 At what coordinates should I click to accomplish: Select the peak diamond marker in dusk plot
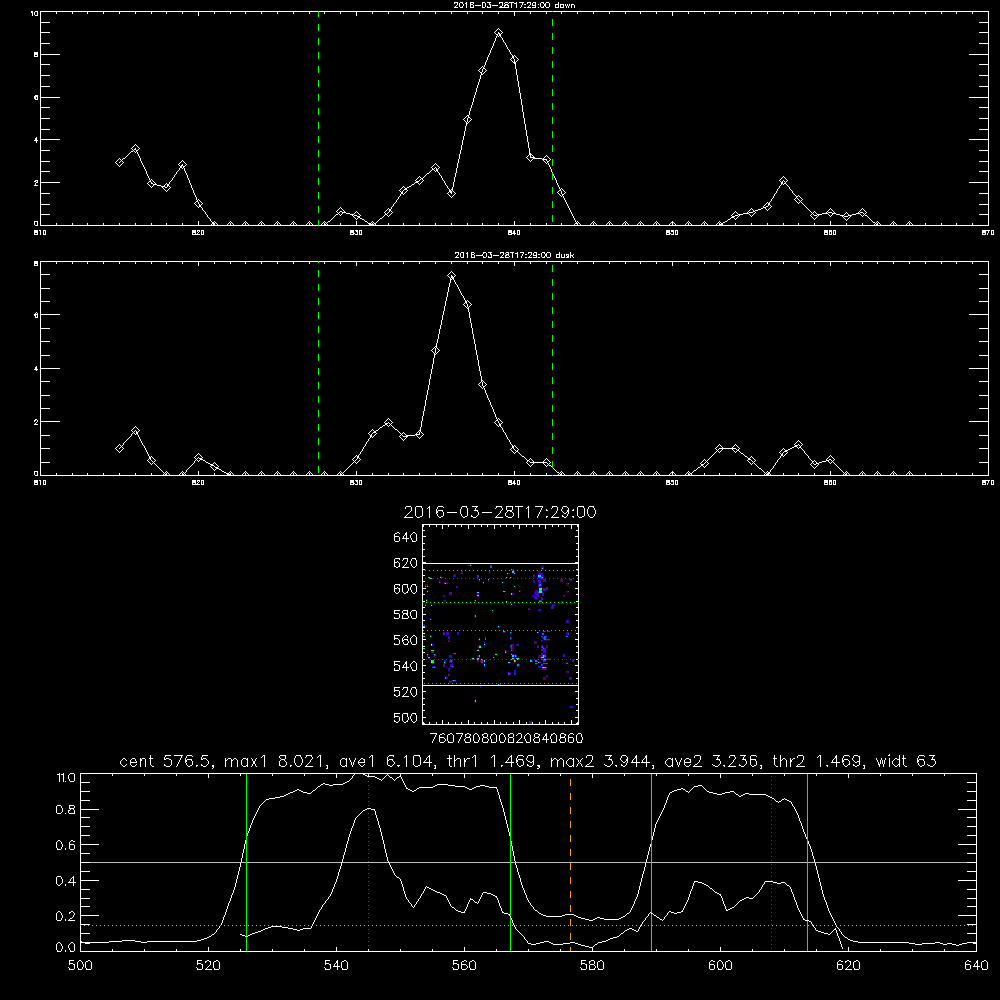tap(452, 276)
